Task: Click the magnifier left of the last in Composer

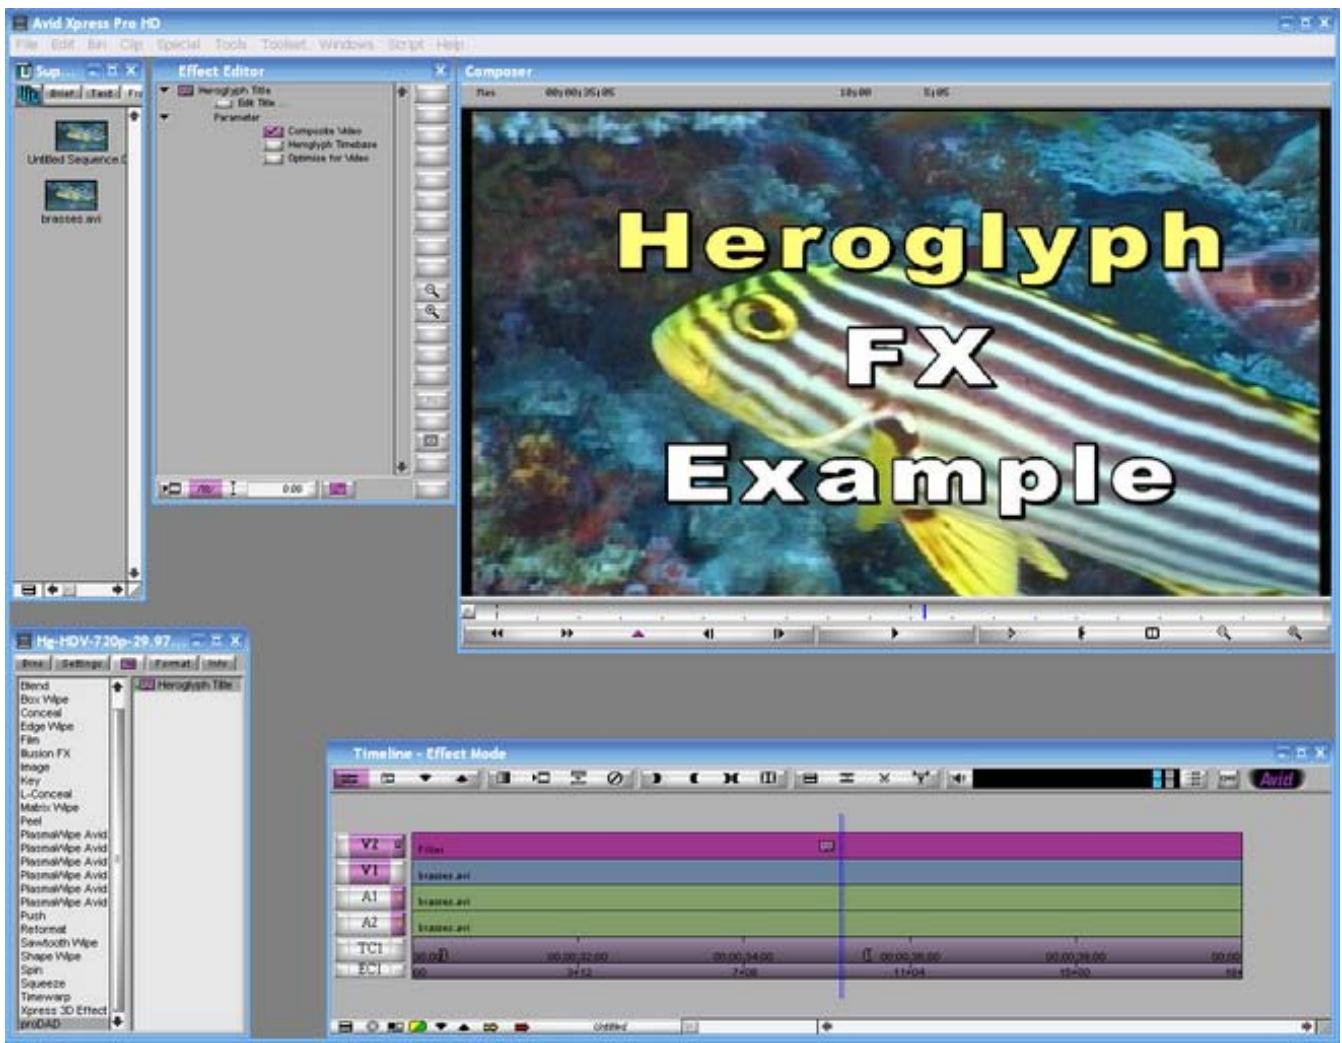Action: click(x=1223, y=633)
